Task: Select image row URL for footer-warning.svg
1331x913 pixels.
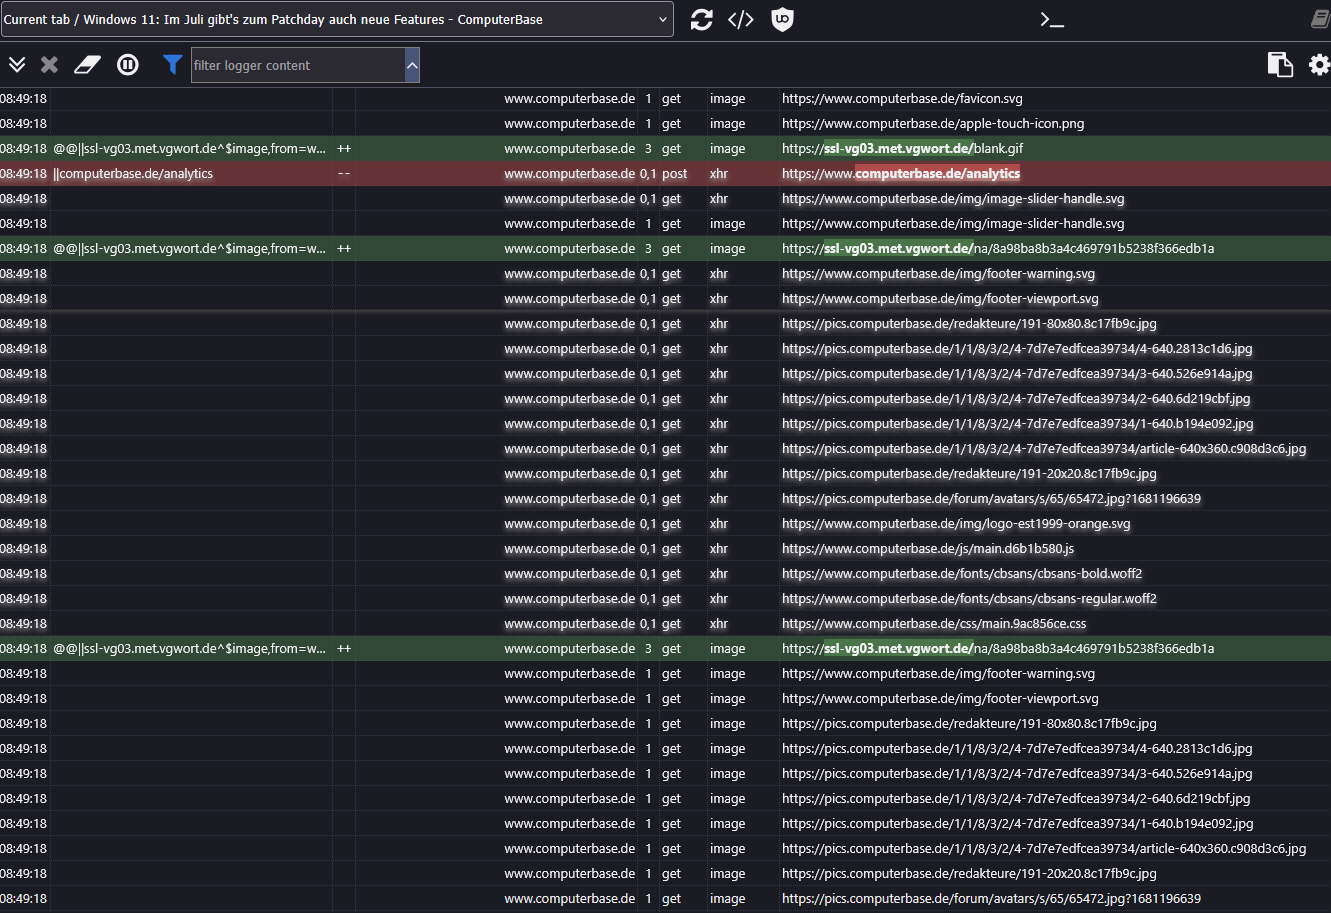Action: tap(938, 674)
